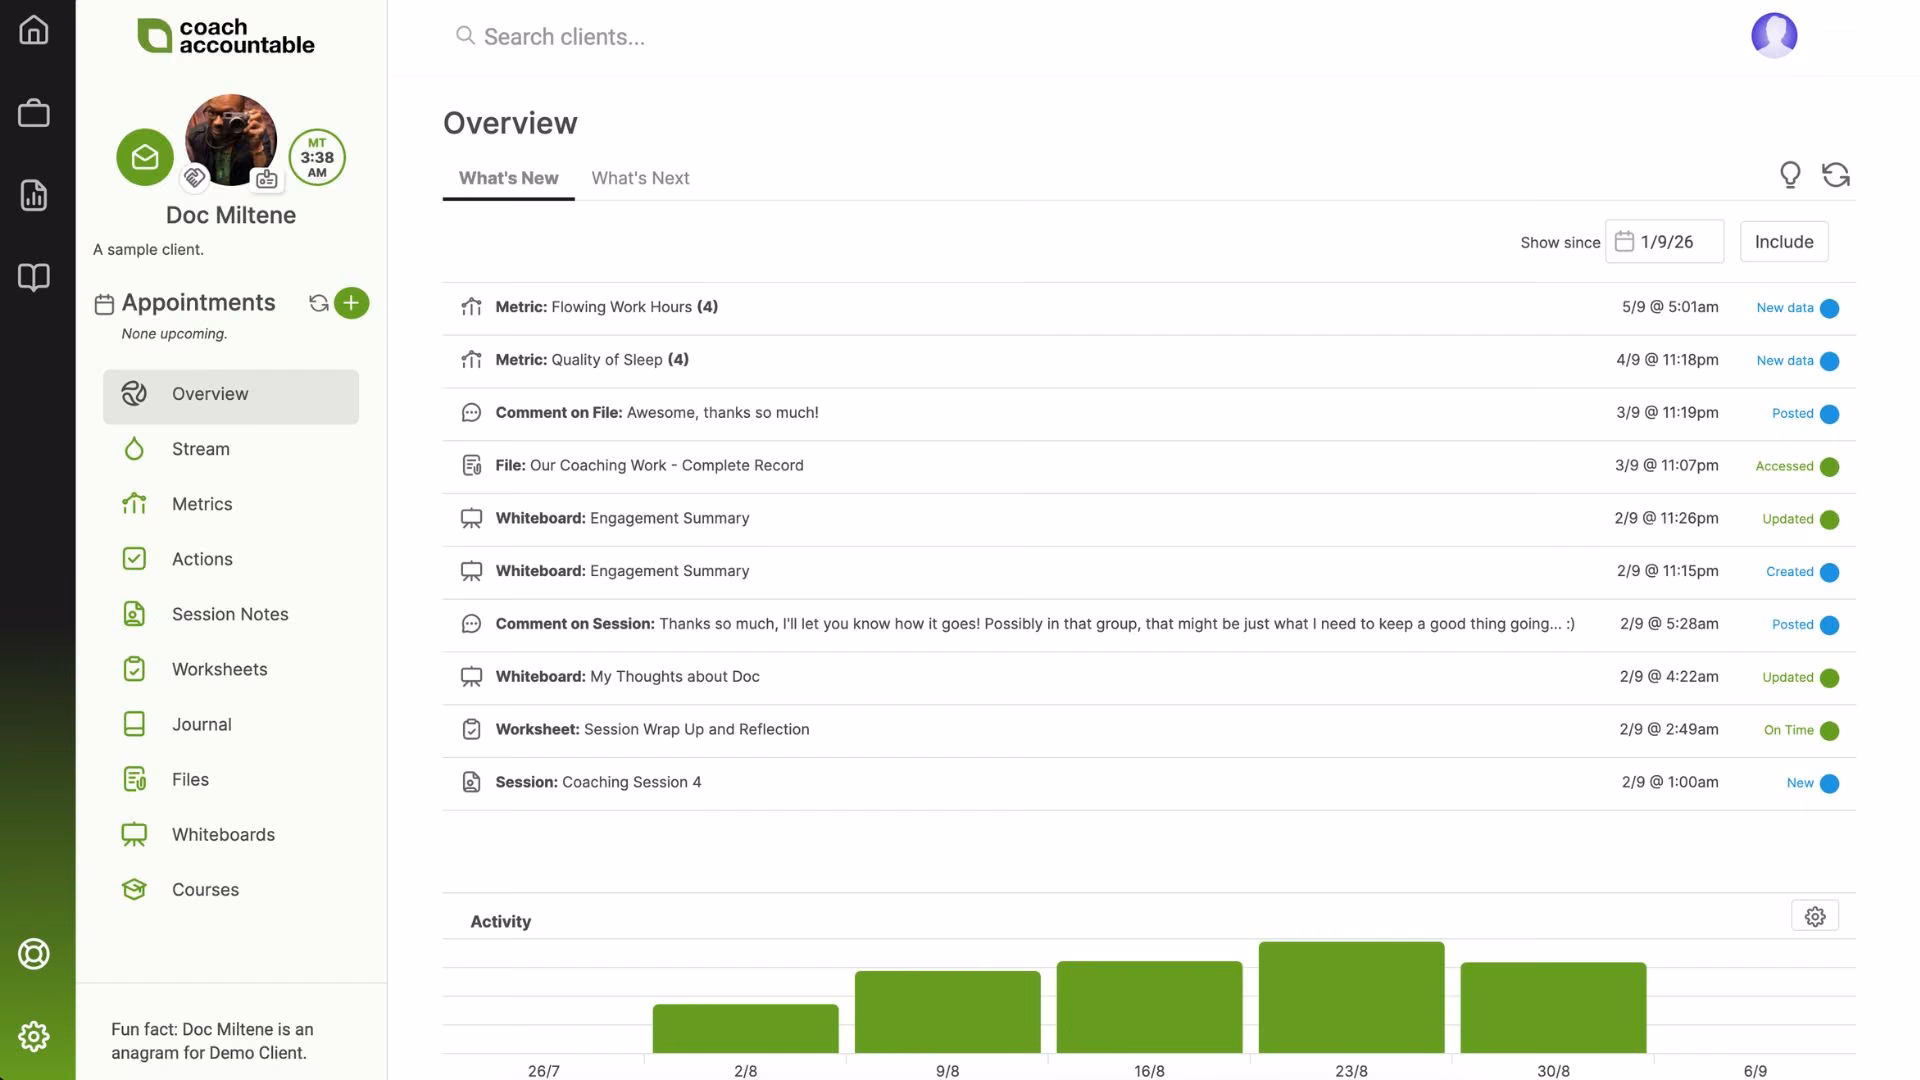Open the briefcase icon in left rail
Image resolution: width=1920 pixels, height=1080 pixels.
pyautogui.click(x=34, y=113)
